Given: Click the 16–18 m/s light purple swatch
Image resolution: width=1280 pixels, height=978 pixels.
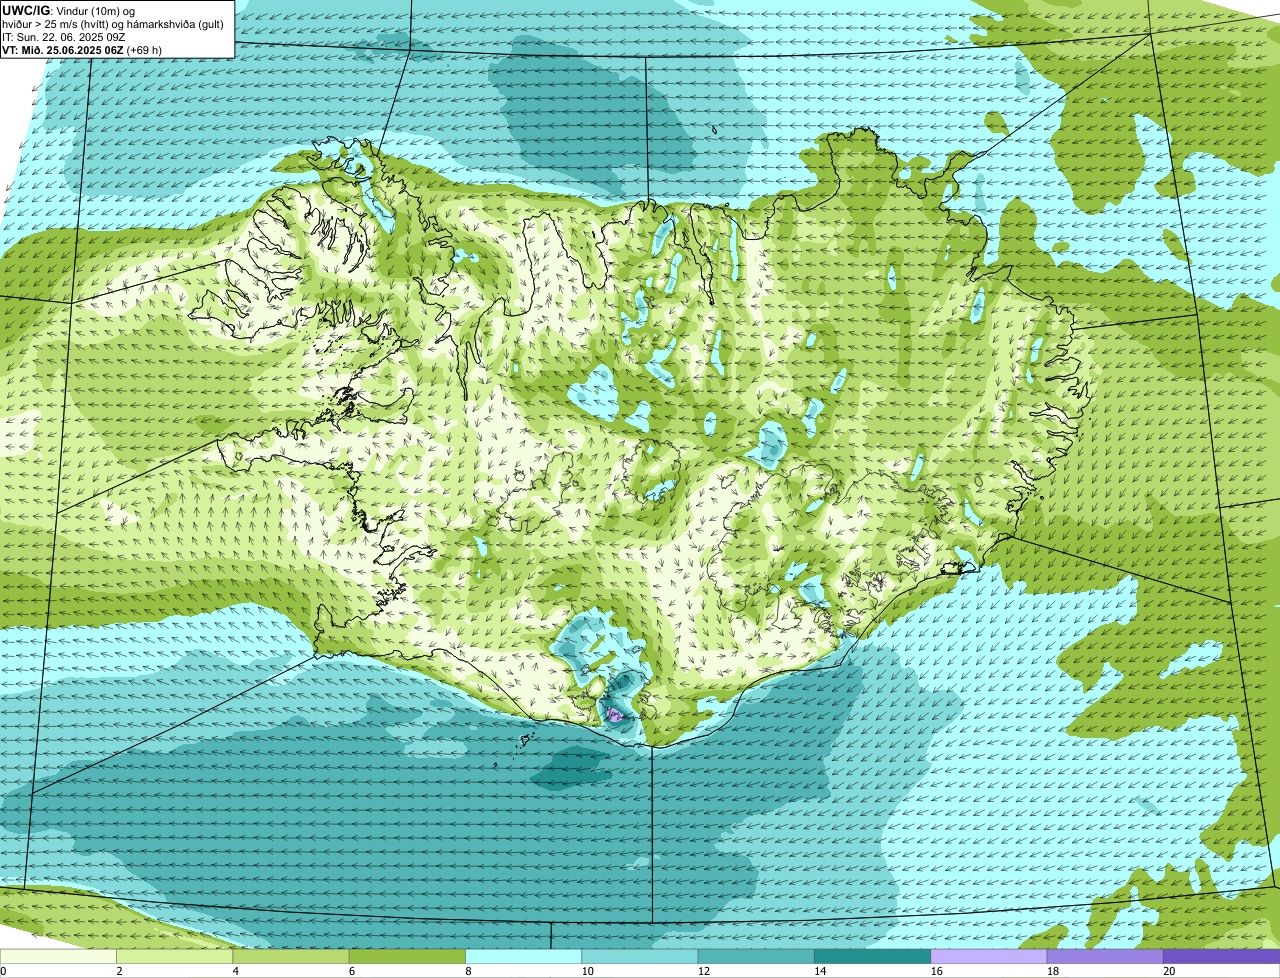Looking at the screenshot, I should click(x=988, y=956).
